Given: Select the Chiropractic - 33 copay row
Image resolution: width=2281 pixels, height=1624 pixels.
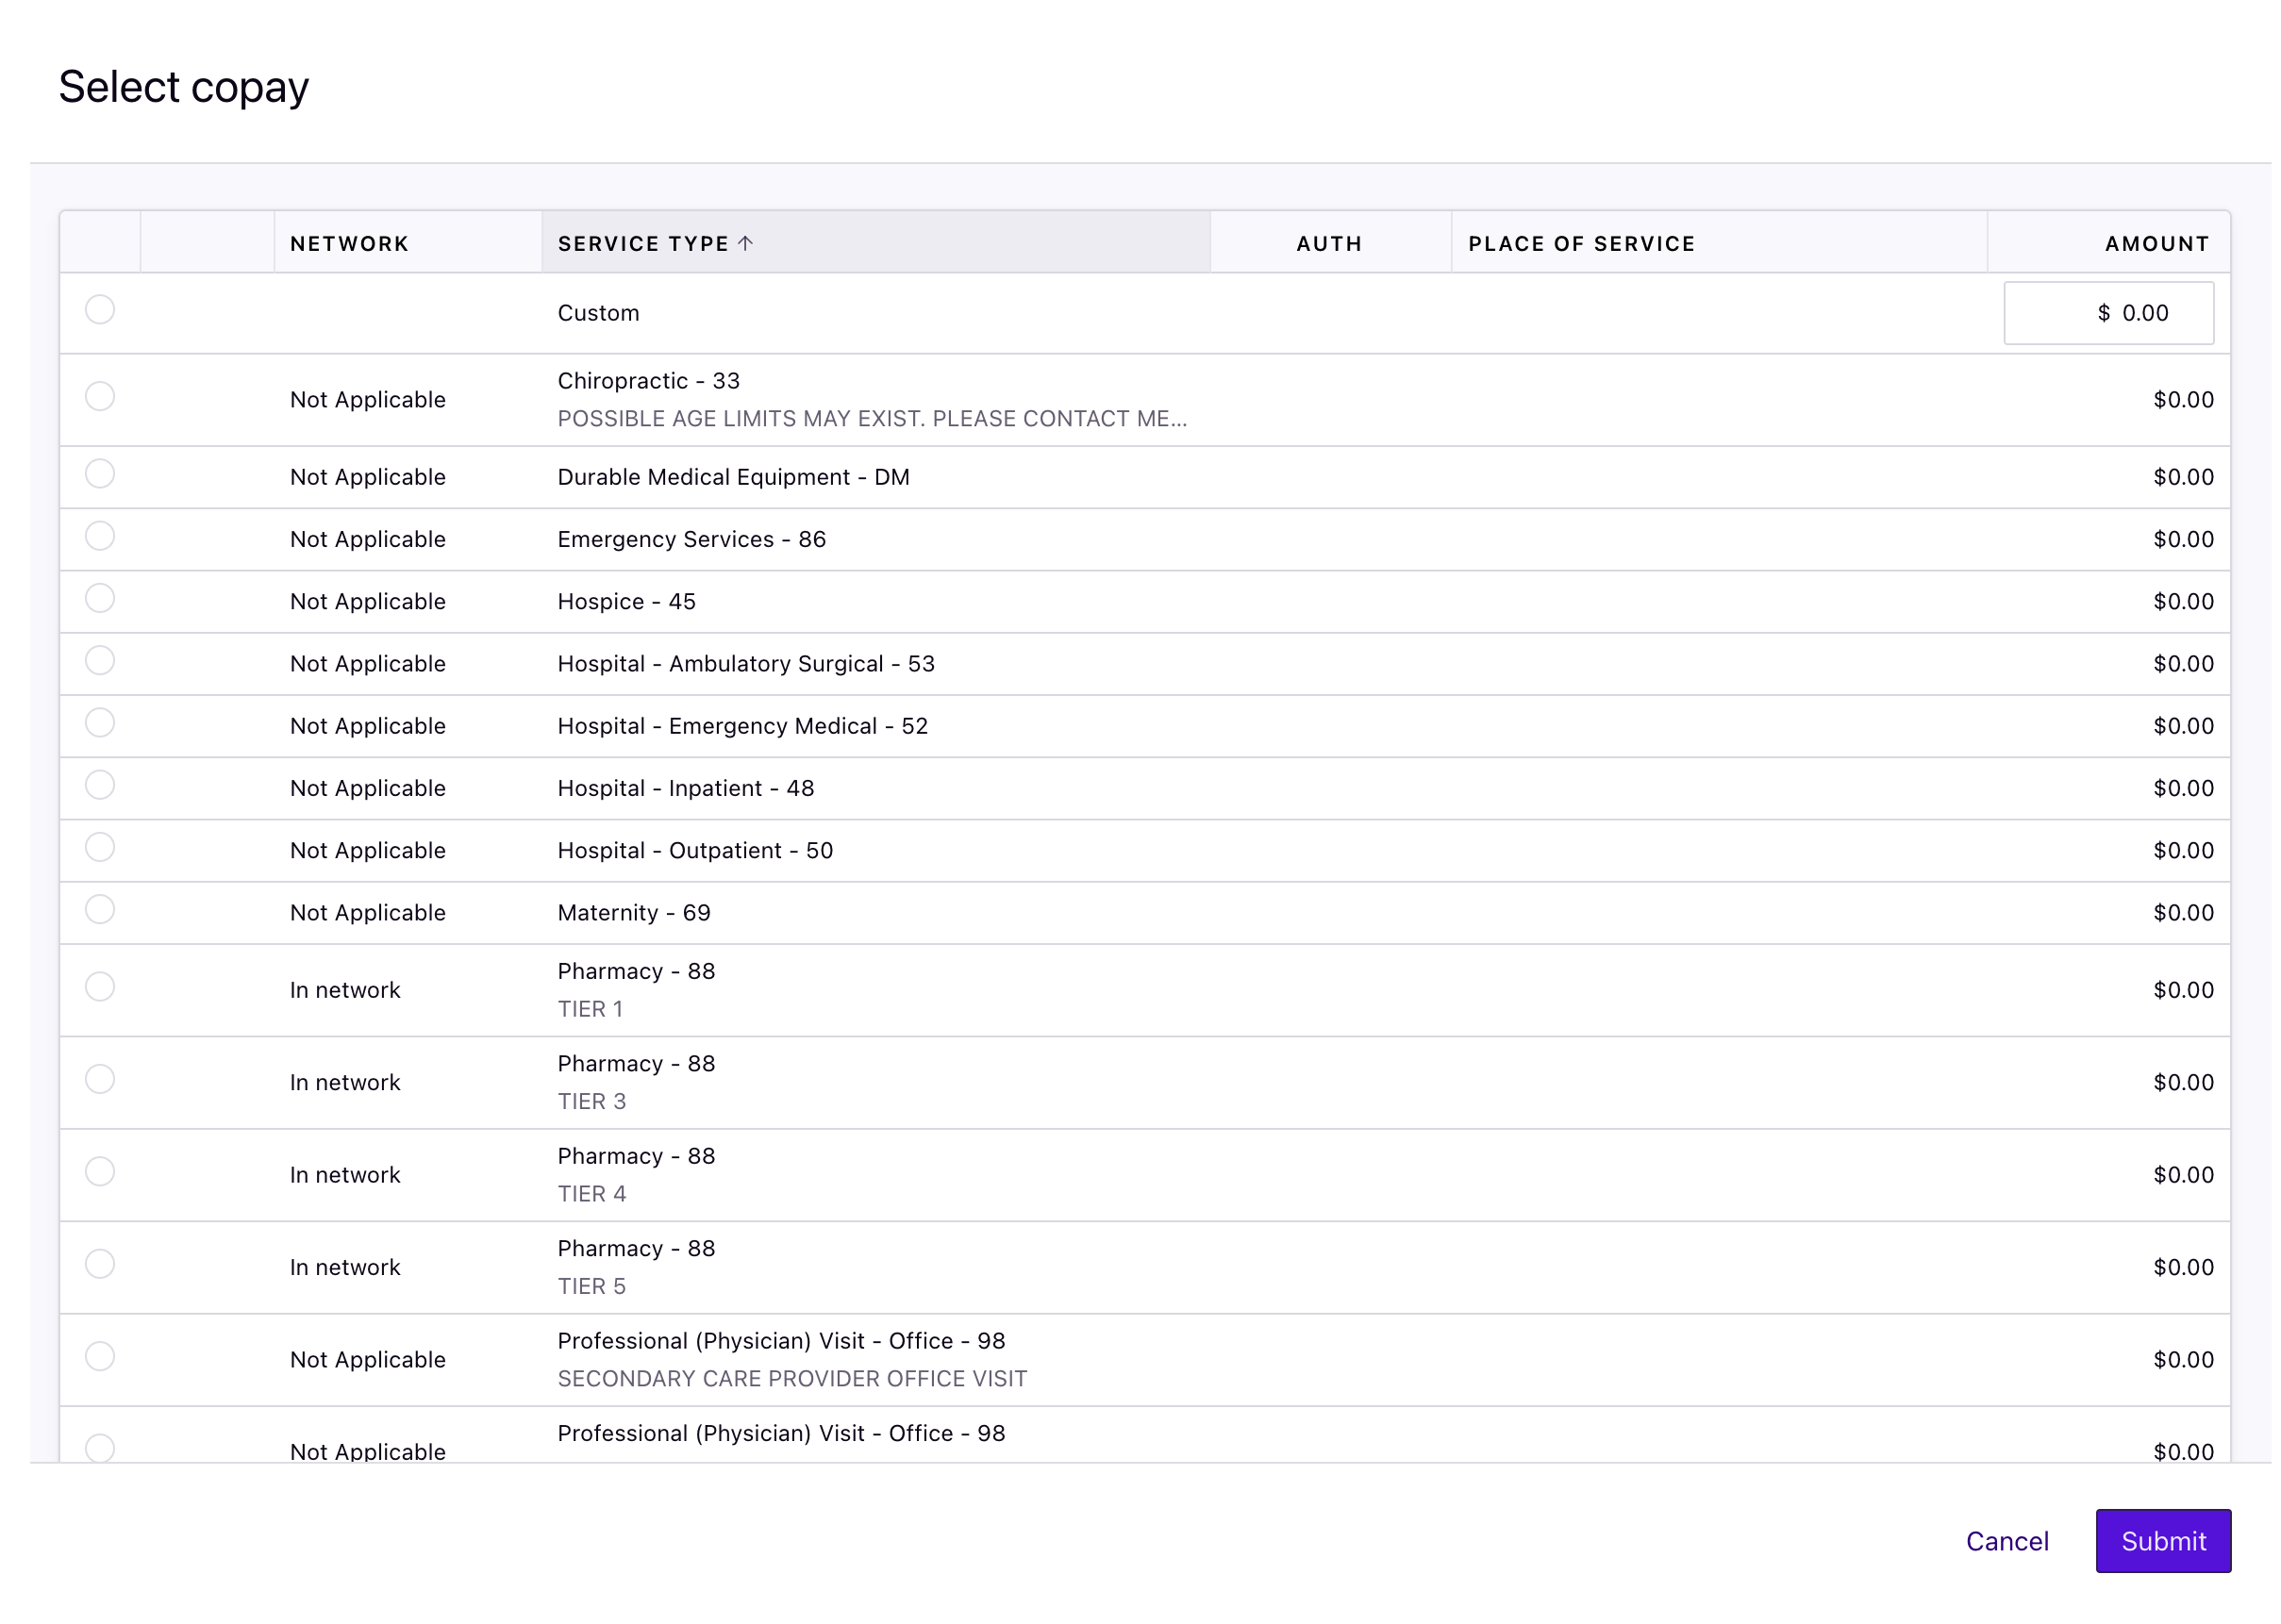Looking at the screenshot, I should pyautogui.click(x=100, y=396).
